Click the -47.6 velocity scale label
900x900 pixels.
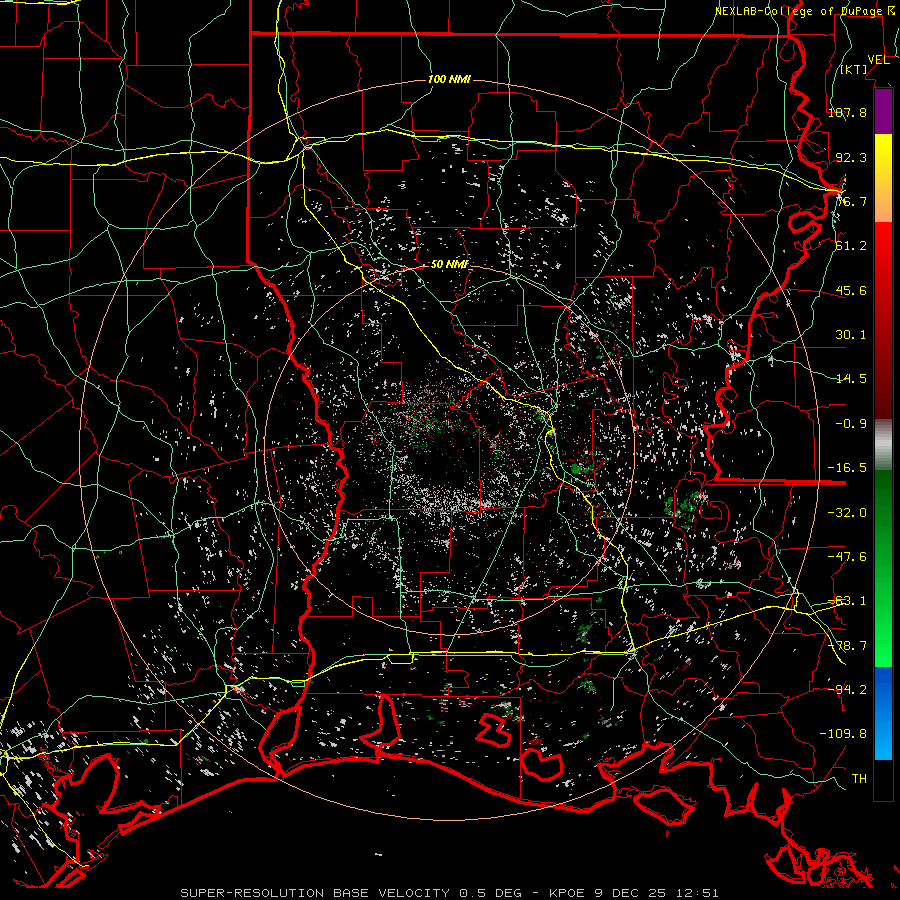(x=847, y=557)
